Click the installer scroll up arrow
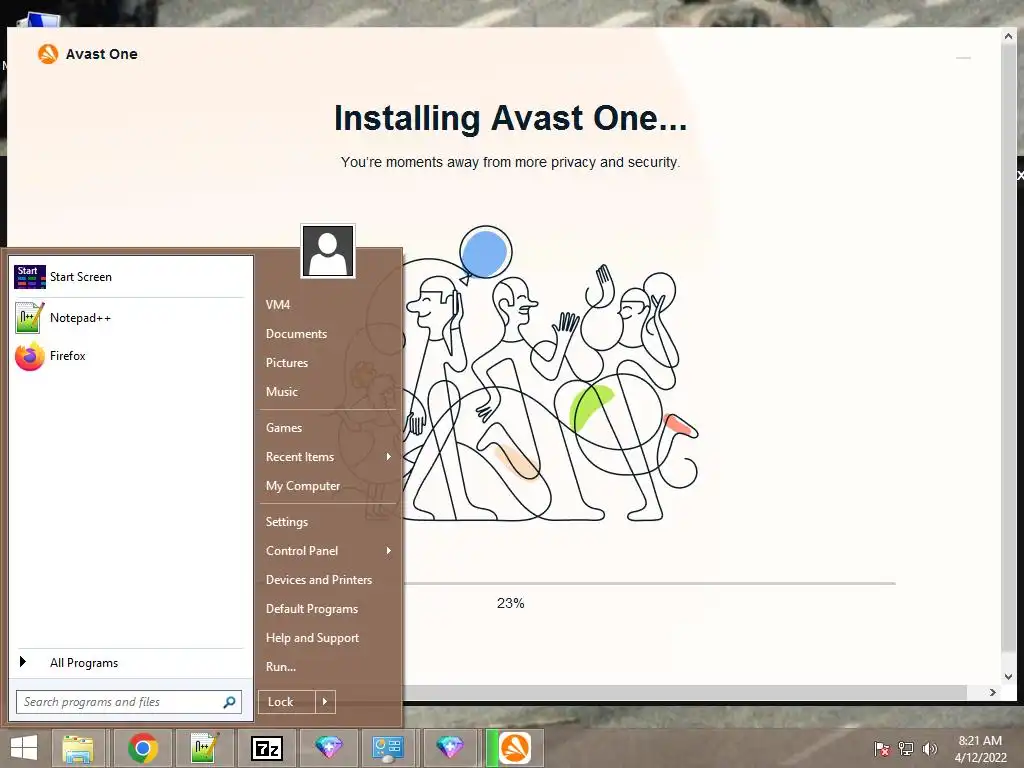Viewport: 1024px width, 768px height. 1008,37
